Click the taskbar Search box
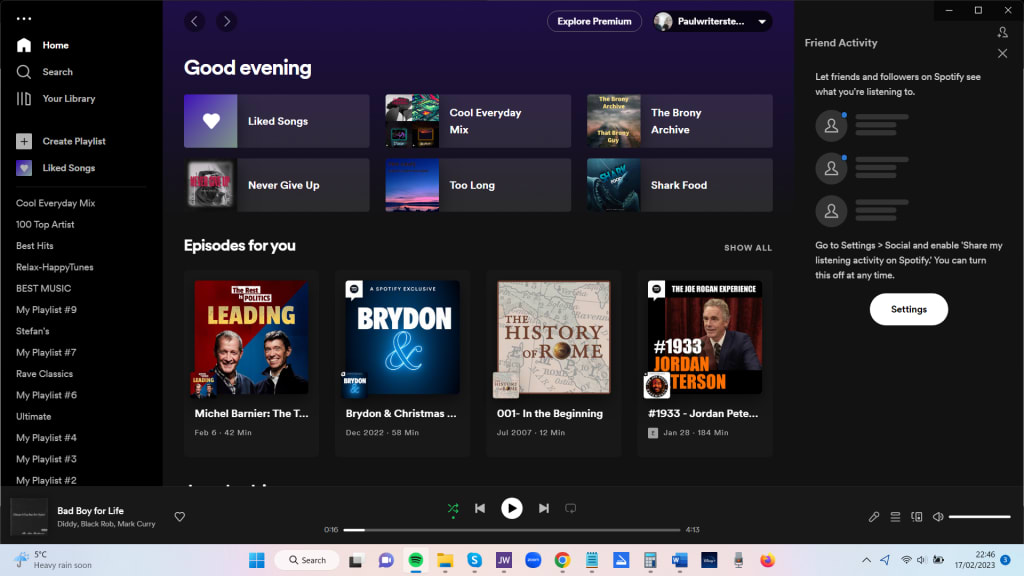This screenshot has width=1024, height=576. click(x=308, y=560)
